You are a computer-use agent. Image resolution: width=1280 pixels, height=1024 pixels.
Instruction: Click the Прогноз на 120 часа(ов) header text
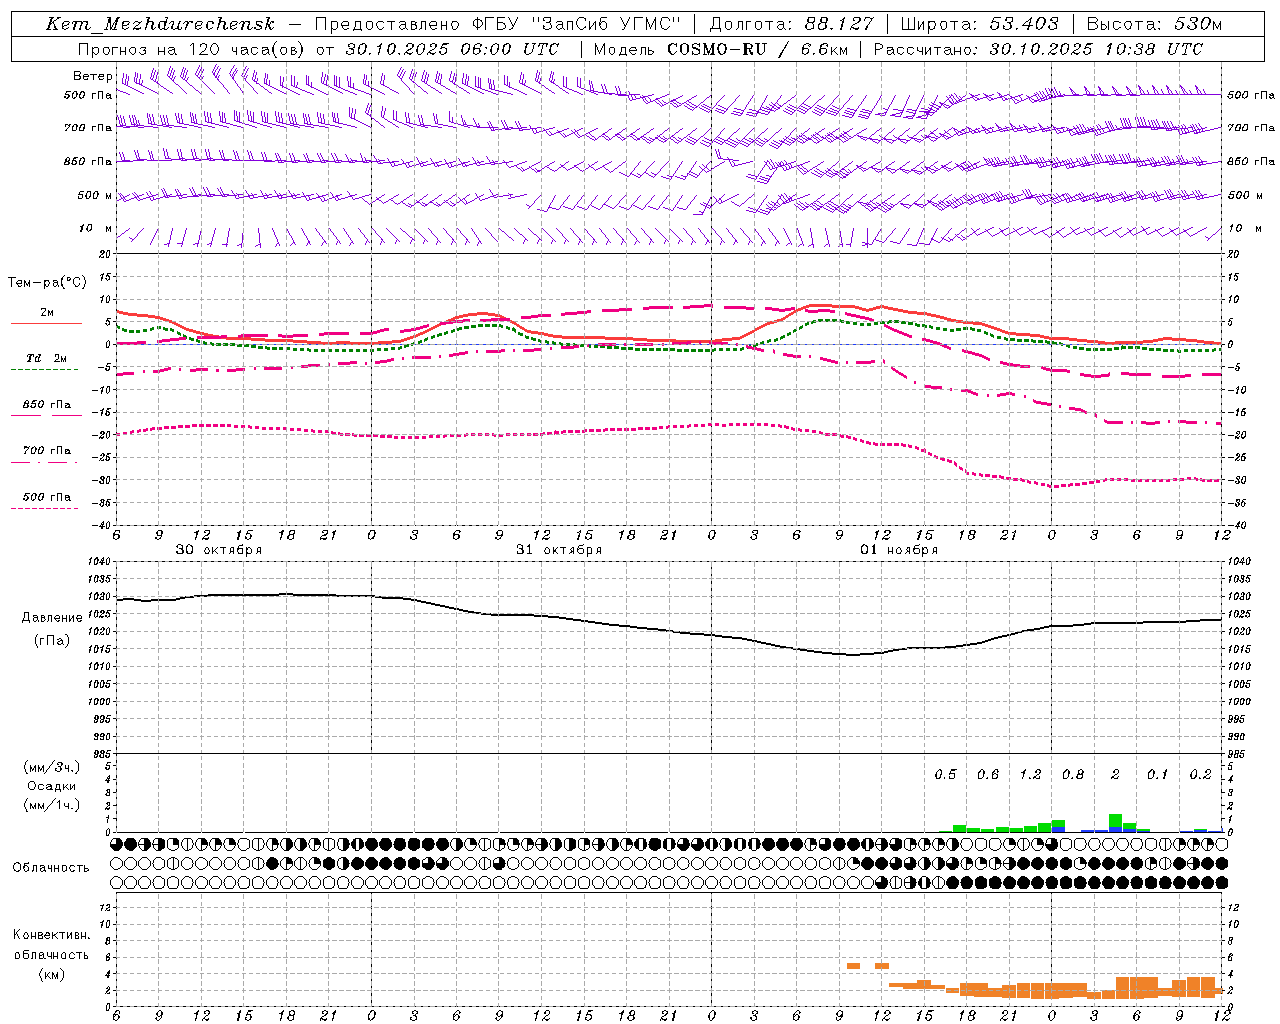click(x=319, y=48)
